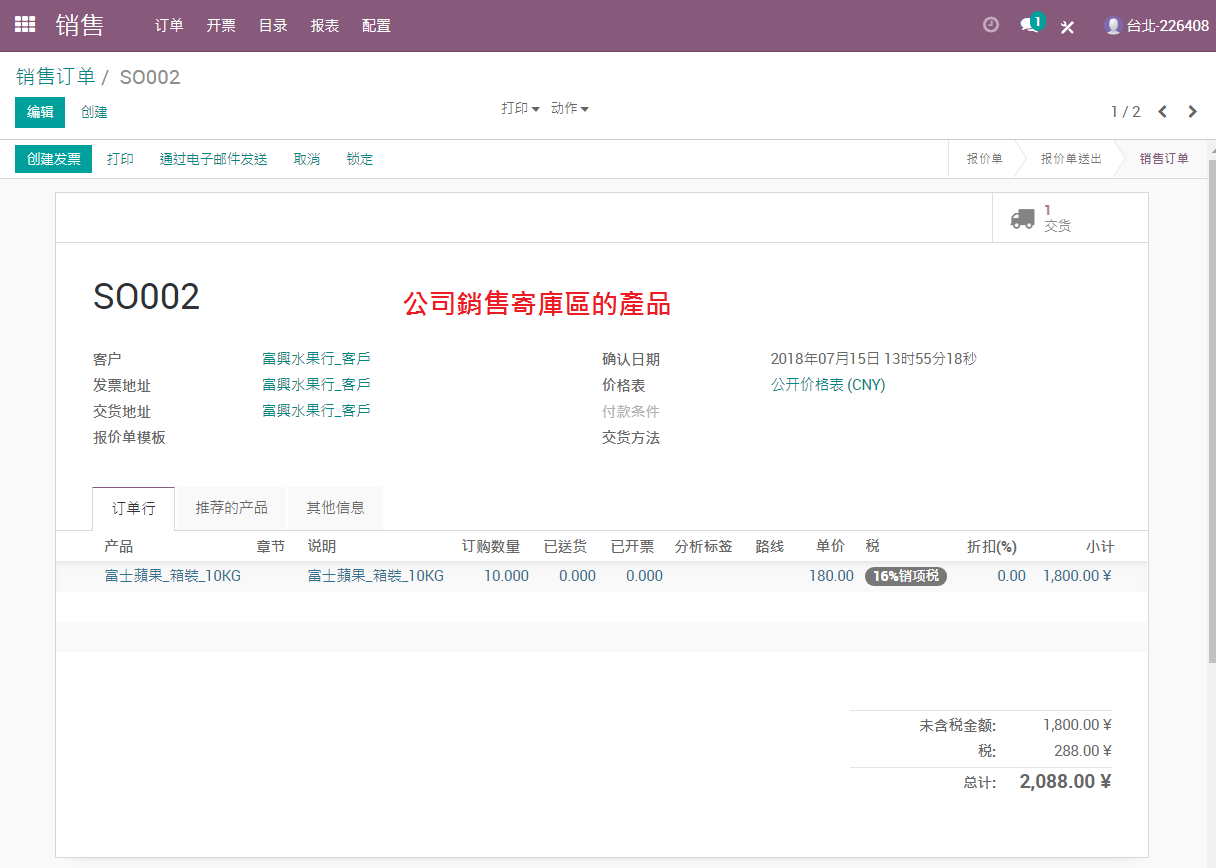
Task: Select the 销售订单 status stage
Action: point(1164,159)
